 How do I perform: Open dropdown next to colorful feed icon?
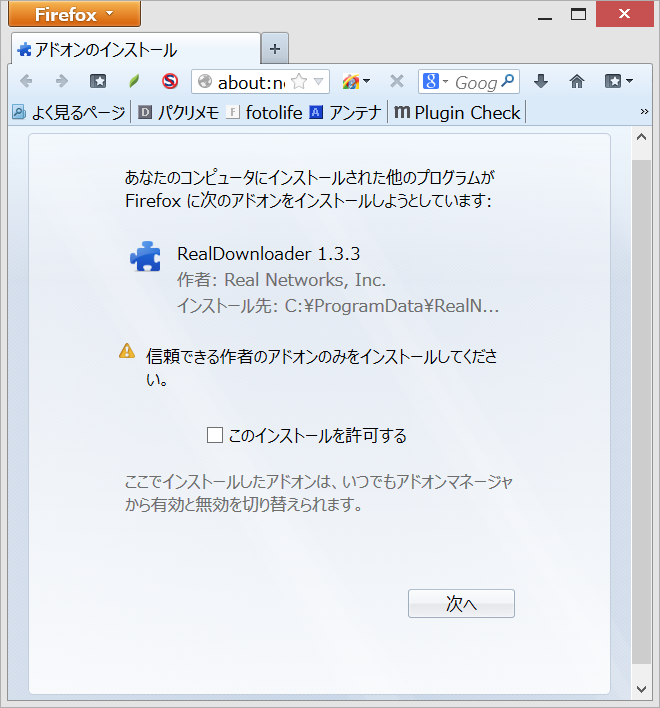click(x=367, y=82)
